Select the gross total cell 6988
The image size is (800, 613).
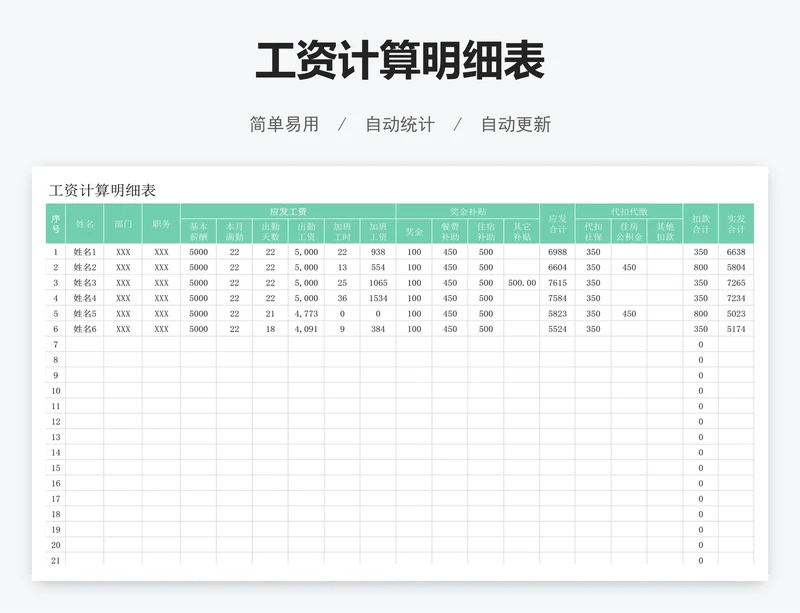tap(558, 252)
